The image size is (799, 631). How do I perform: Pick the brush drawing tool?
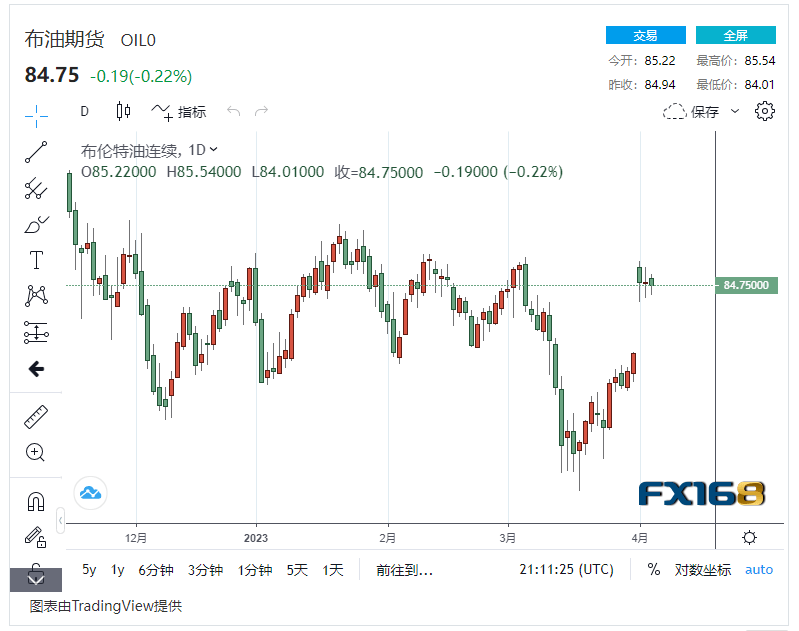36,224
